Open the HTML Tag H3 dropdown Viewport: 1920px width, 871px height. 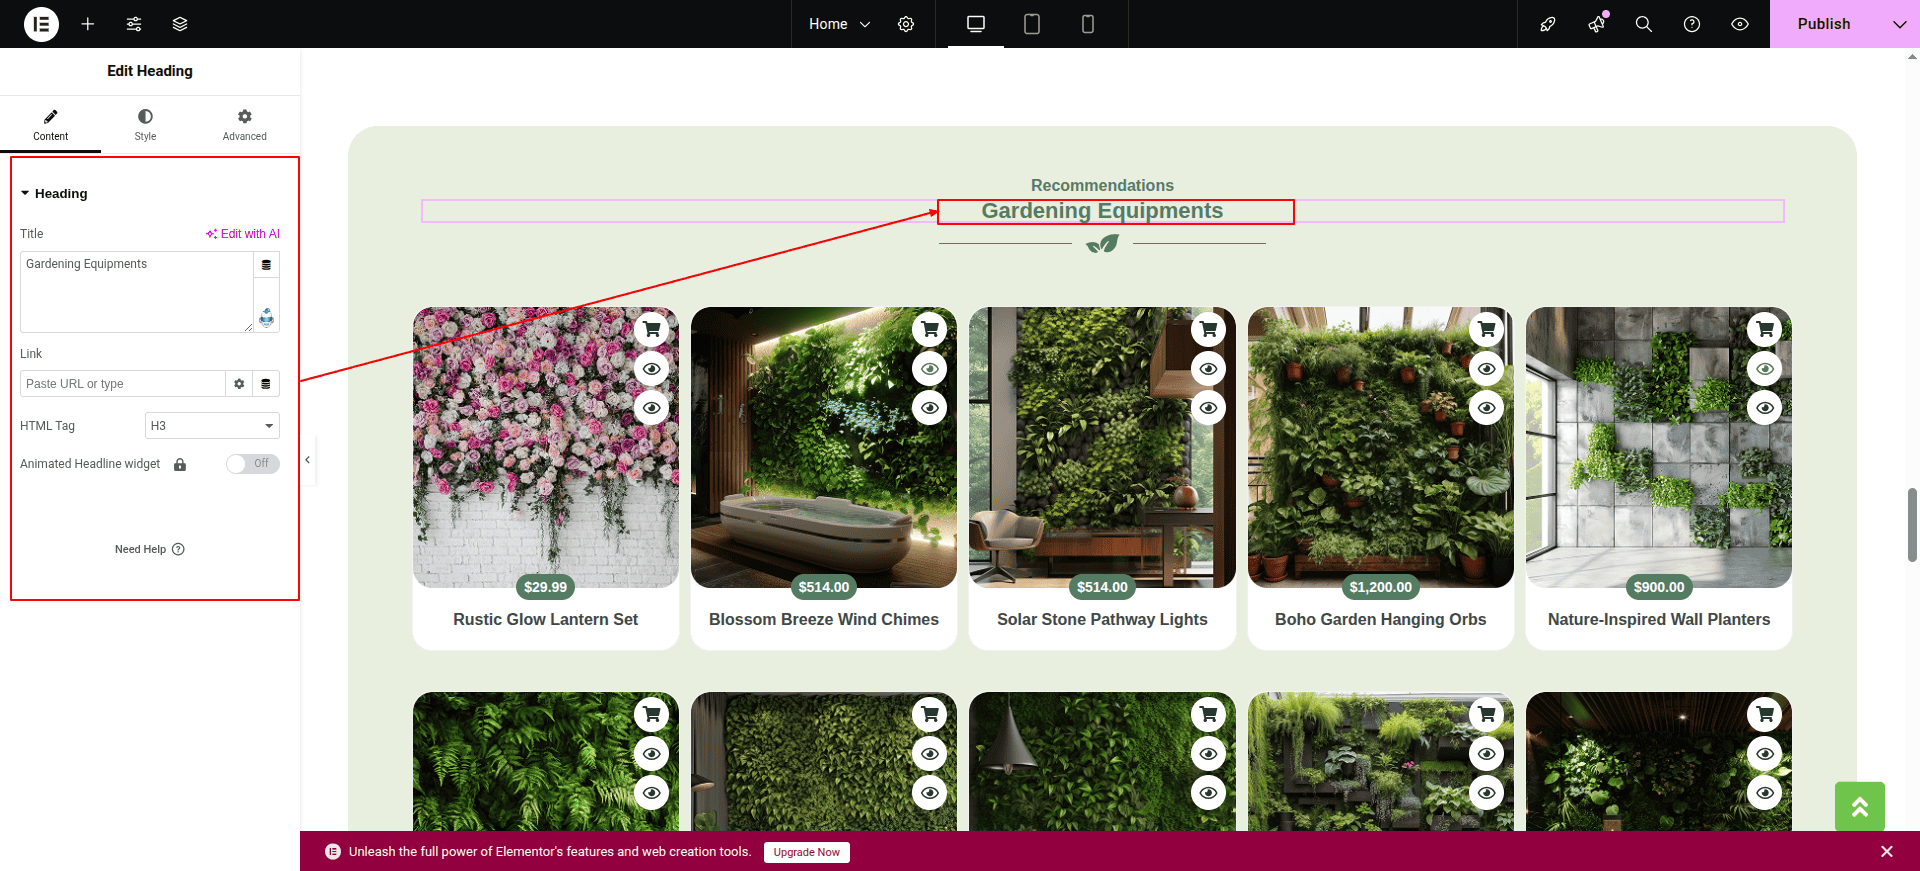click(212, 426)
